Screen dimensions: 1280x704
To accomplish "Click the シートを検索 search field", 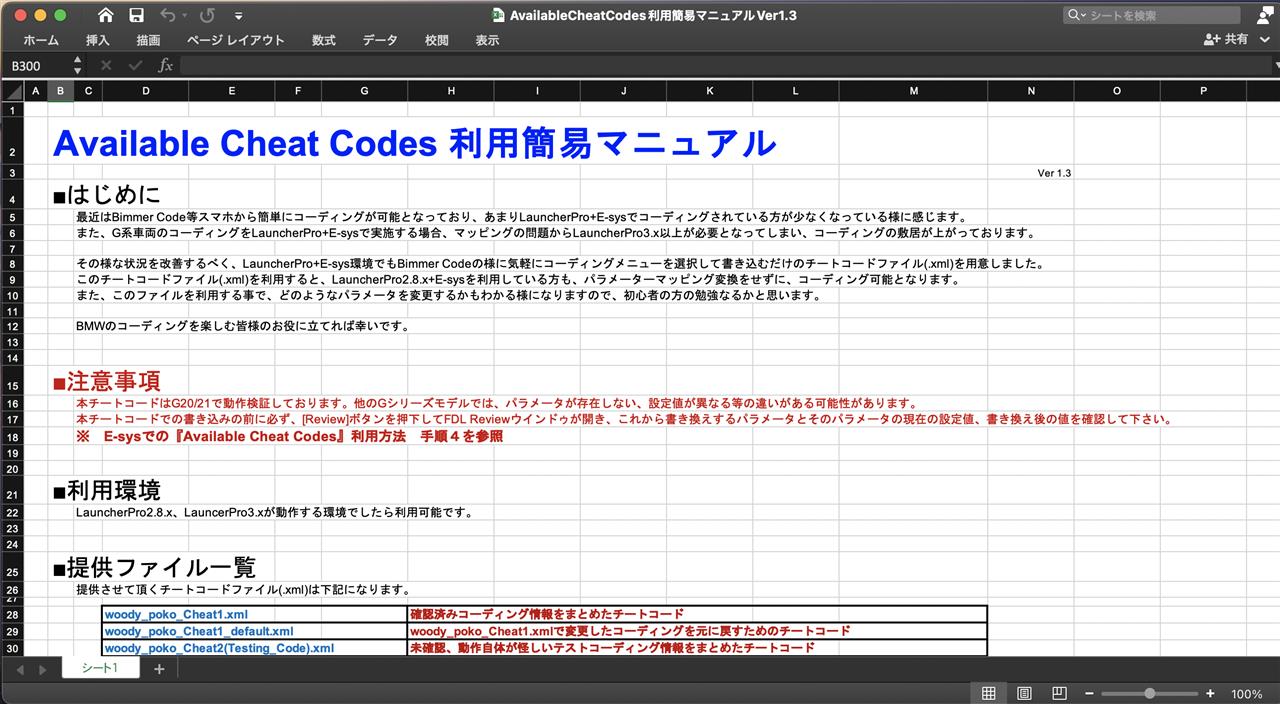I will (x=1153, y=15).
